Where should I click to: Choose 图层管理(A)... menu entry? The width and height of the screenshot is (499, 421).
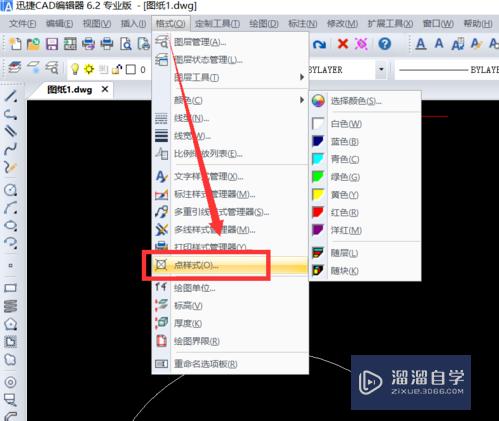click(230, 42)
